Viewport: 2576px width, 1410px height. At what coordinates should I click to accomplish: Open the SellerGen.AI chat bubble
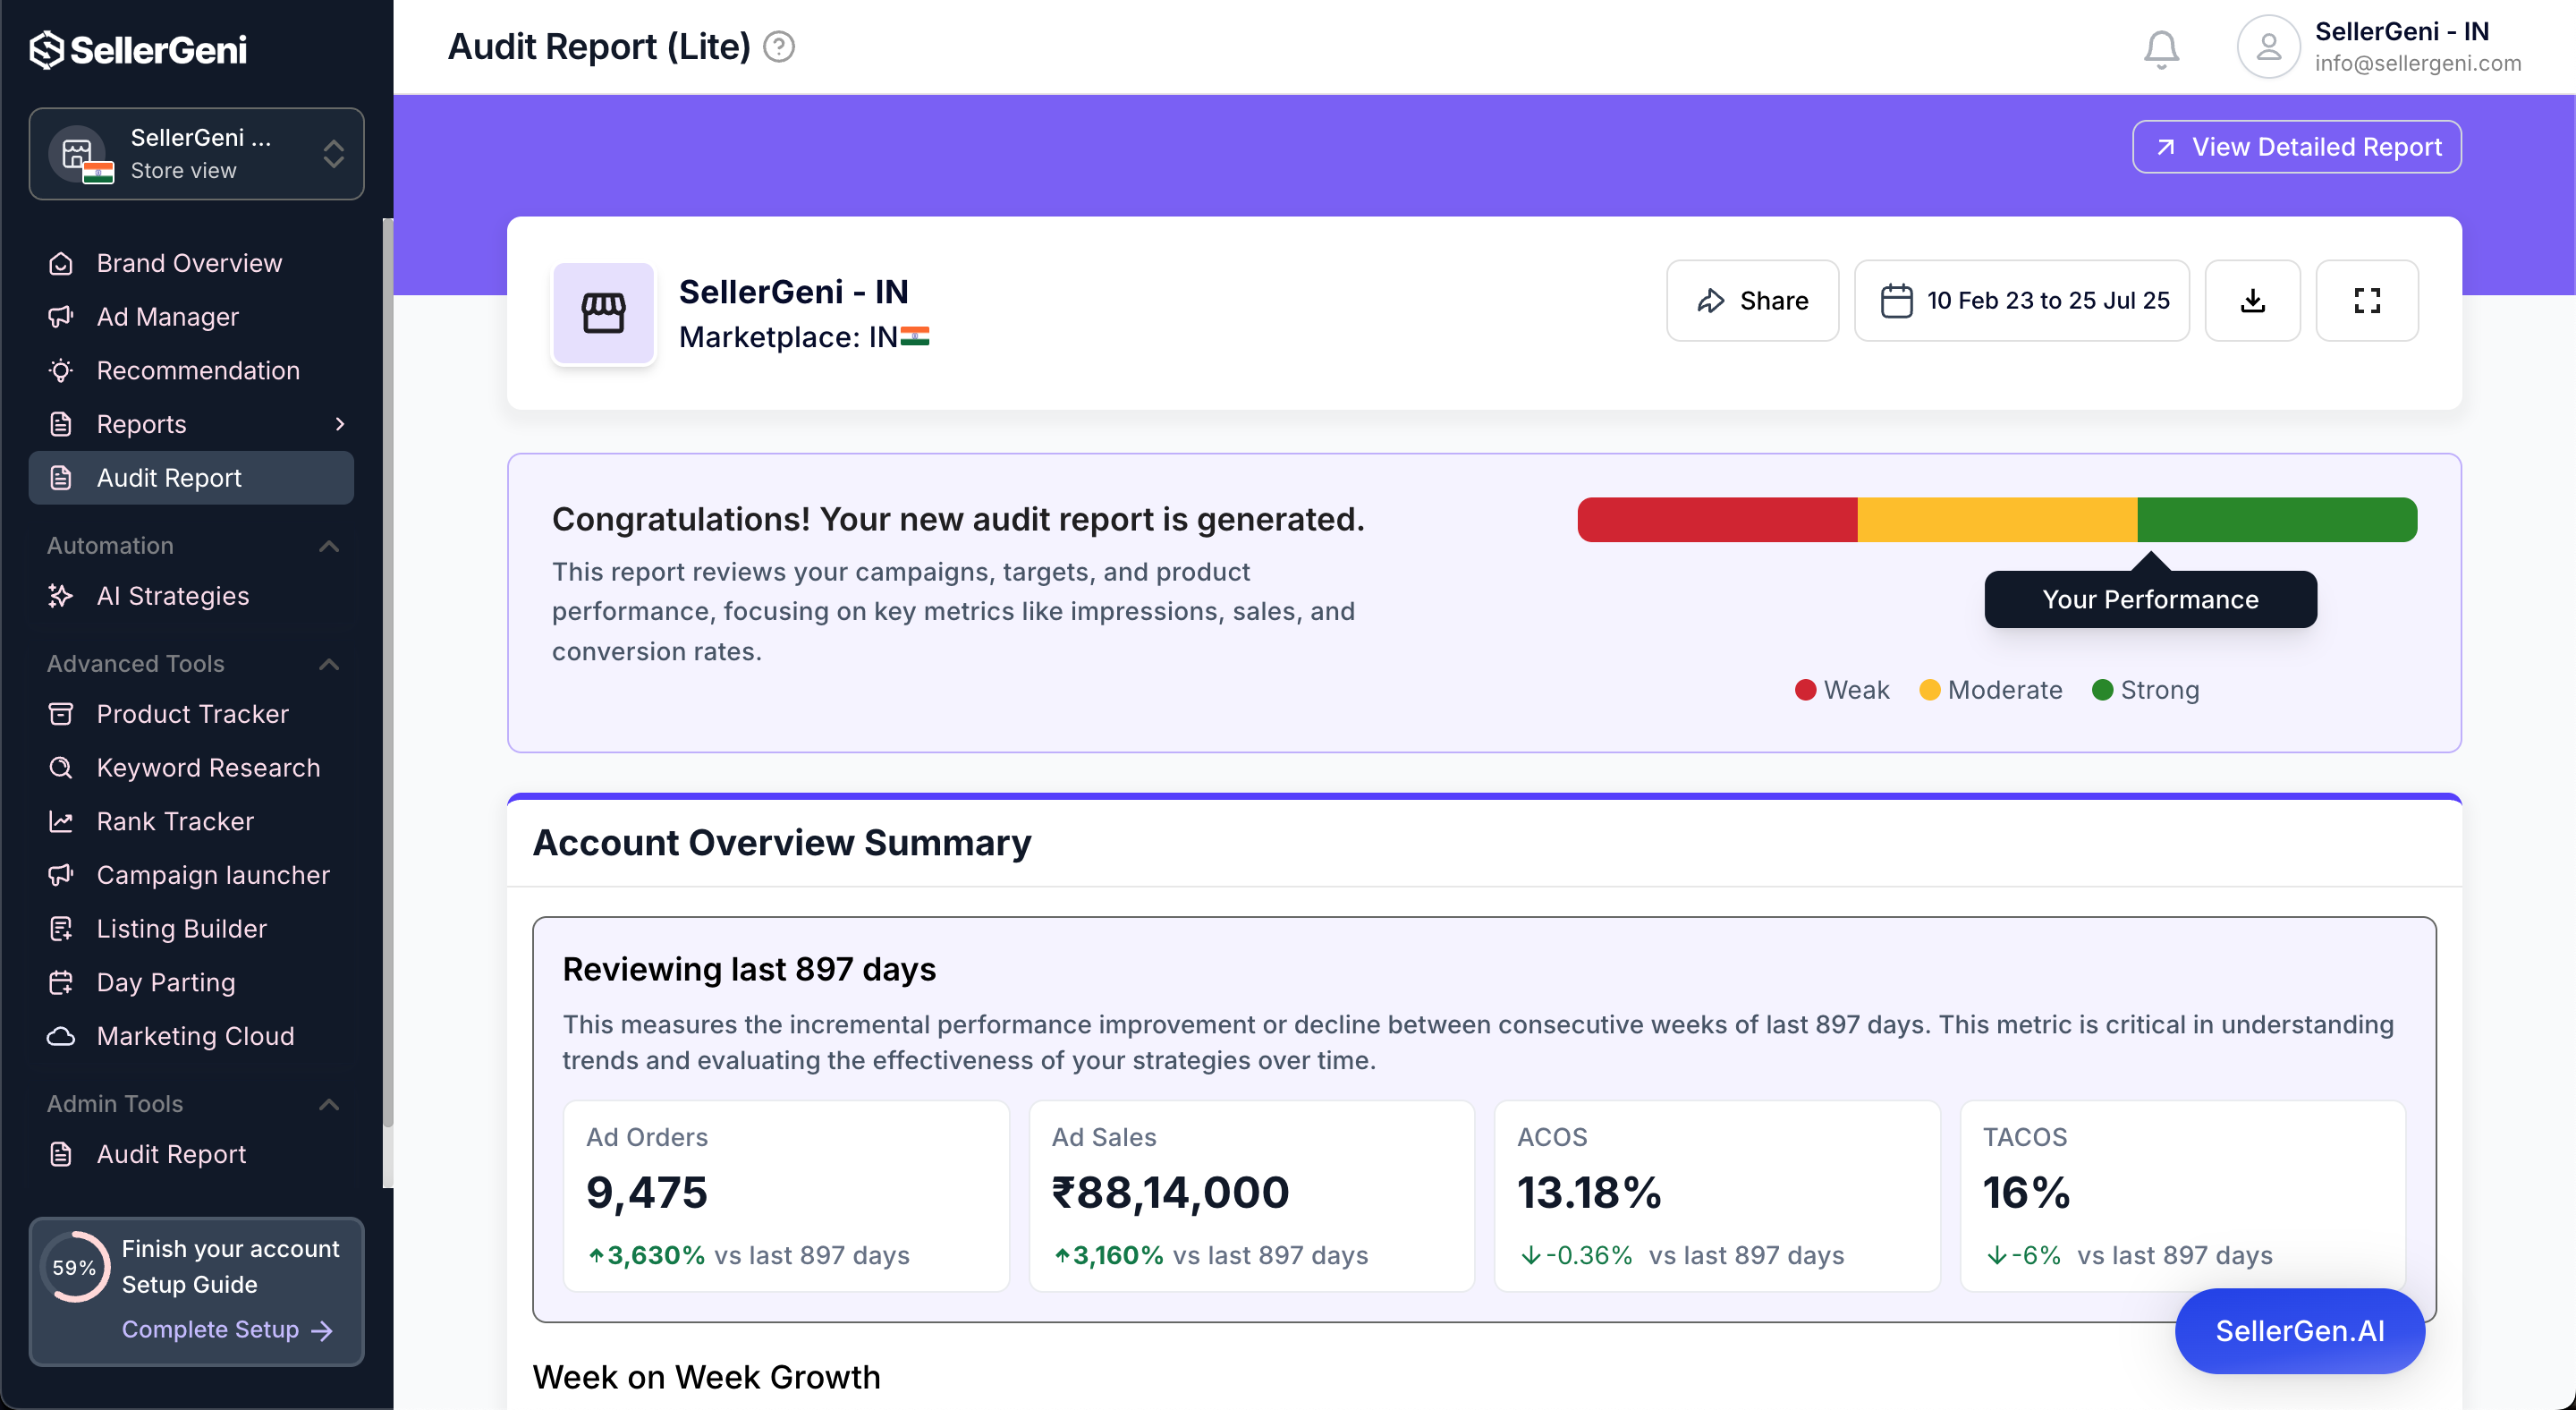[x=2298, y=1331]
